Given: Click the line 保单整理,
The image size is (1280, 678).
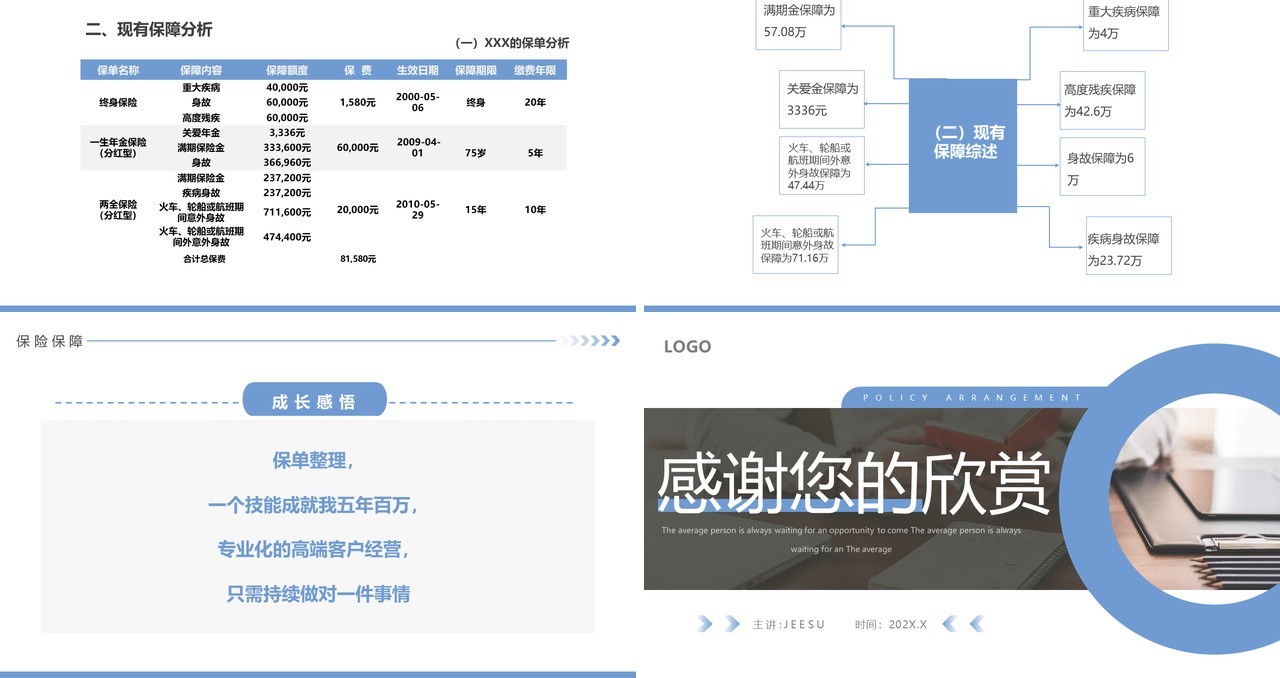Looking at the screenshot, I should coord(314,460).
